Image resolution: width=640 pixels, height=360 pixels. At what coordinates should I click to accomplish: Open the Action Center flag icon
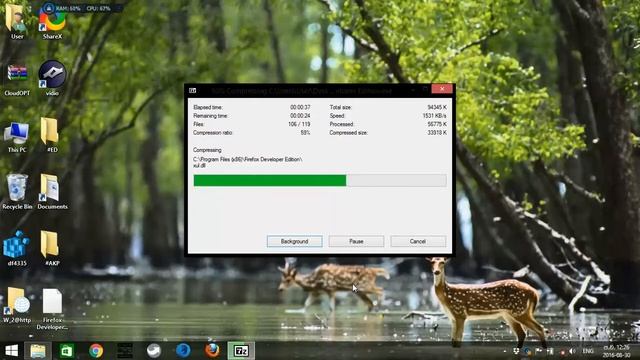(539, 351)
